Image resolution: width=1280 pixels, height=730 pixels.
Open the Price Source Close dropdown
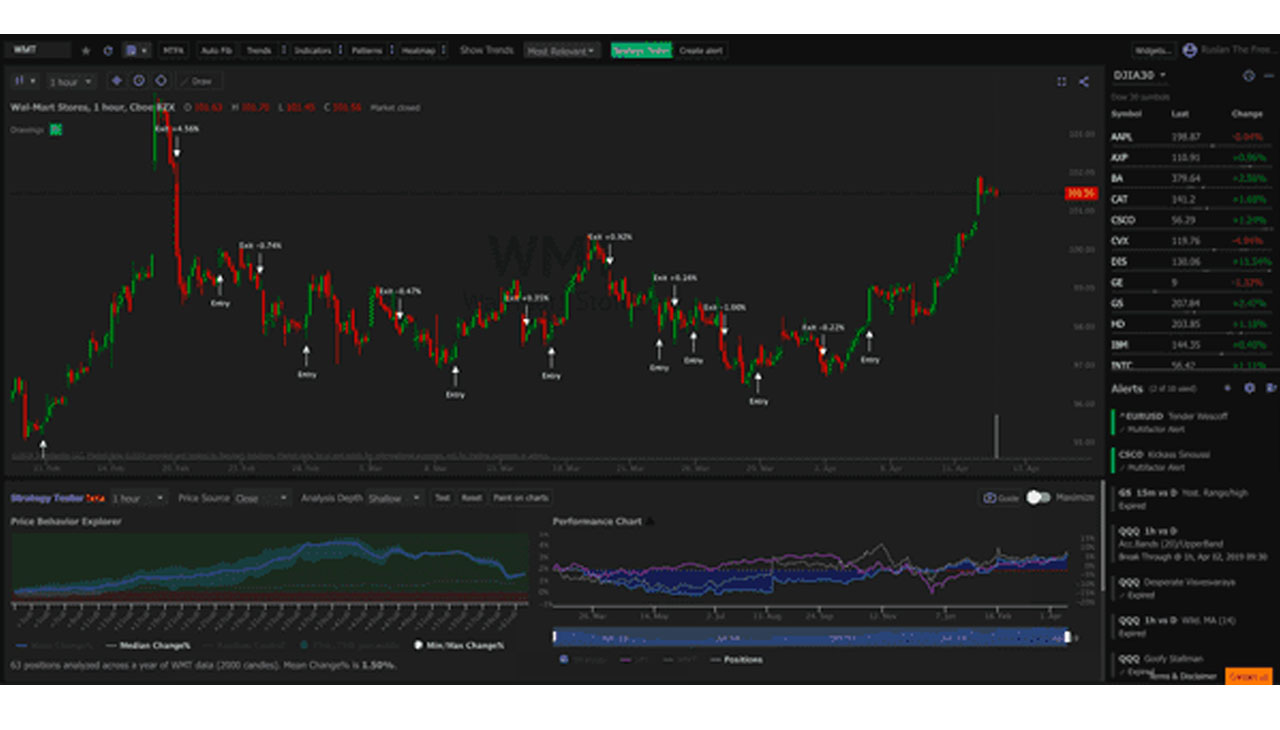(260, 498)
